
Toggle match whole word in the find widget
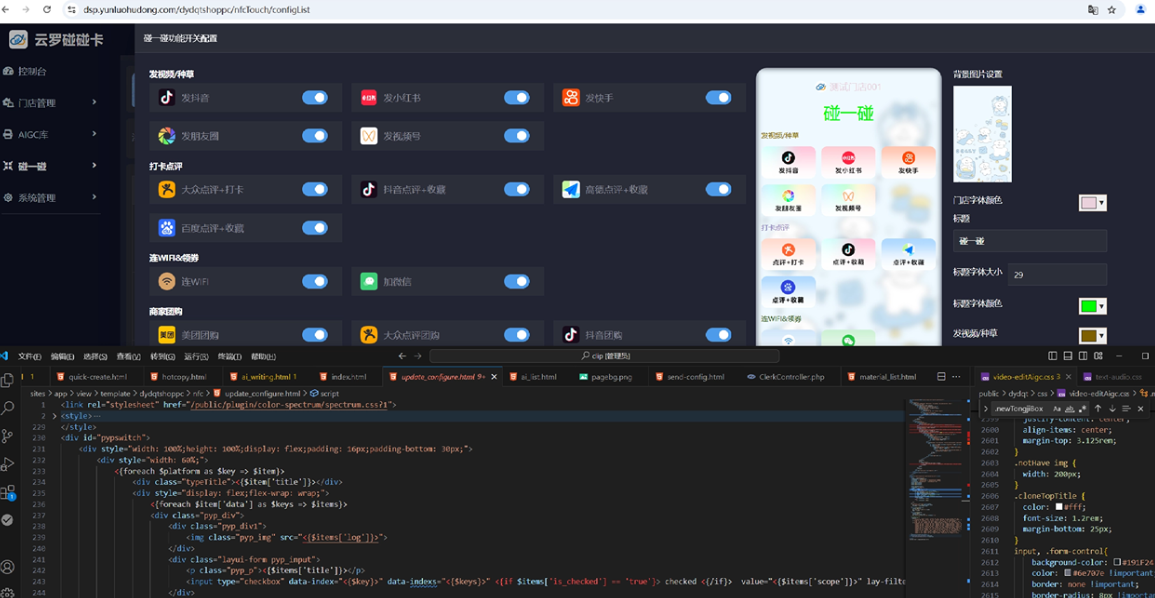point(1070,408)
